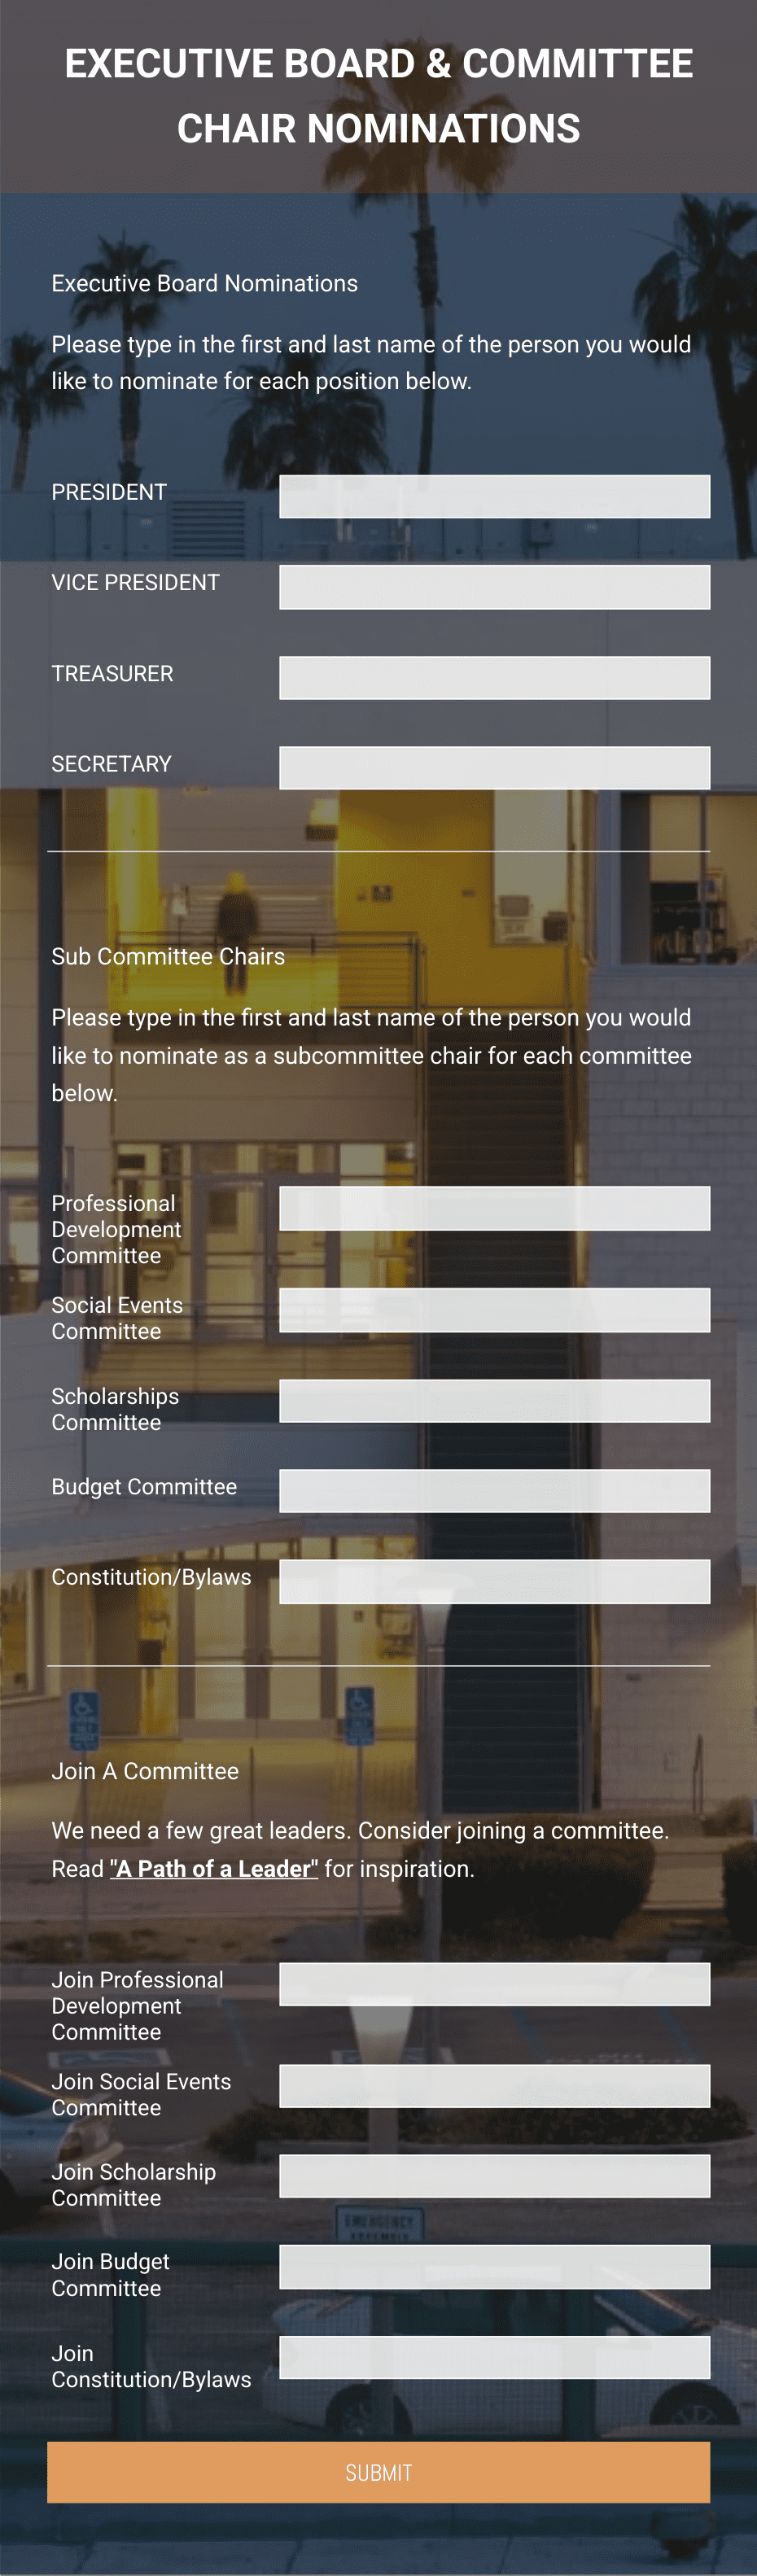Select the Scholarships Committee chair input
Image resolution: width=757 pixels, height=2576 pixels.
494,1401
